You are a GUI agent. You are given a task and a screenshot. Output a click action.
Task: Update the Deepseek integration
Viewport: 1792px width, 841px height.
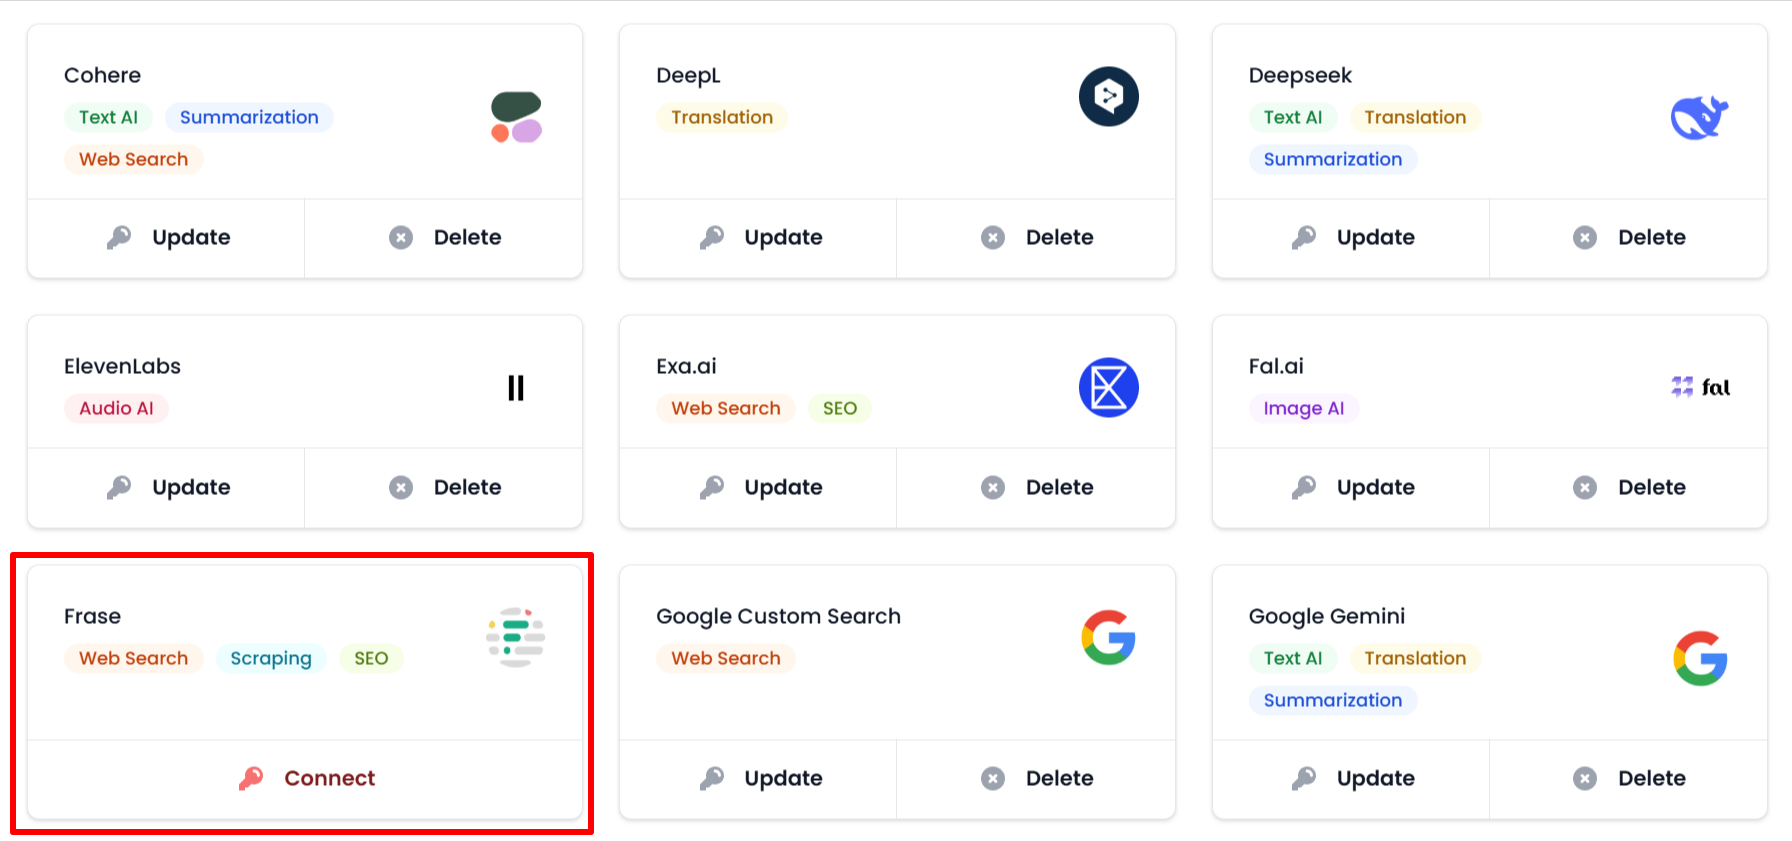click(x=1351, y=237)
